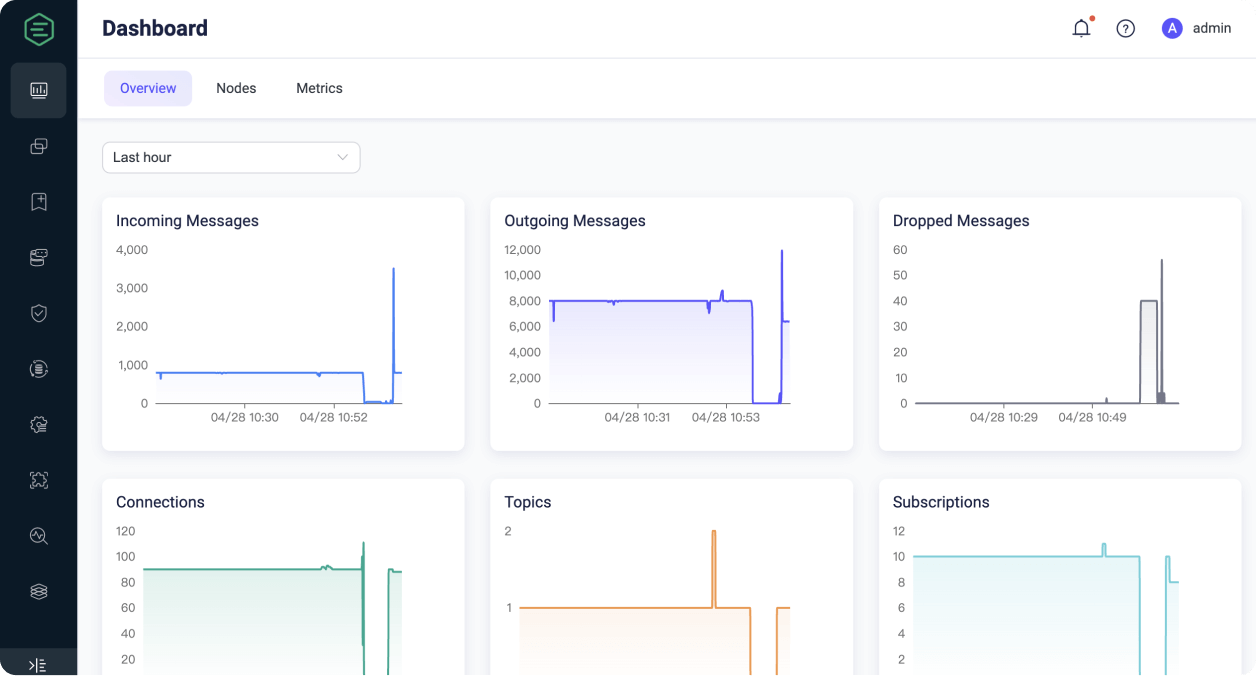Switch to the Metrics tab
The height and width of the screenshot is (676, 1256).
point(319,88)
